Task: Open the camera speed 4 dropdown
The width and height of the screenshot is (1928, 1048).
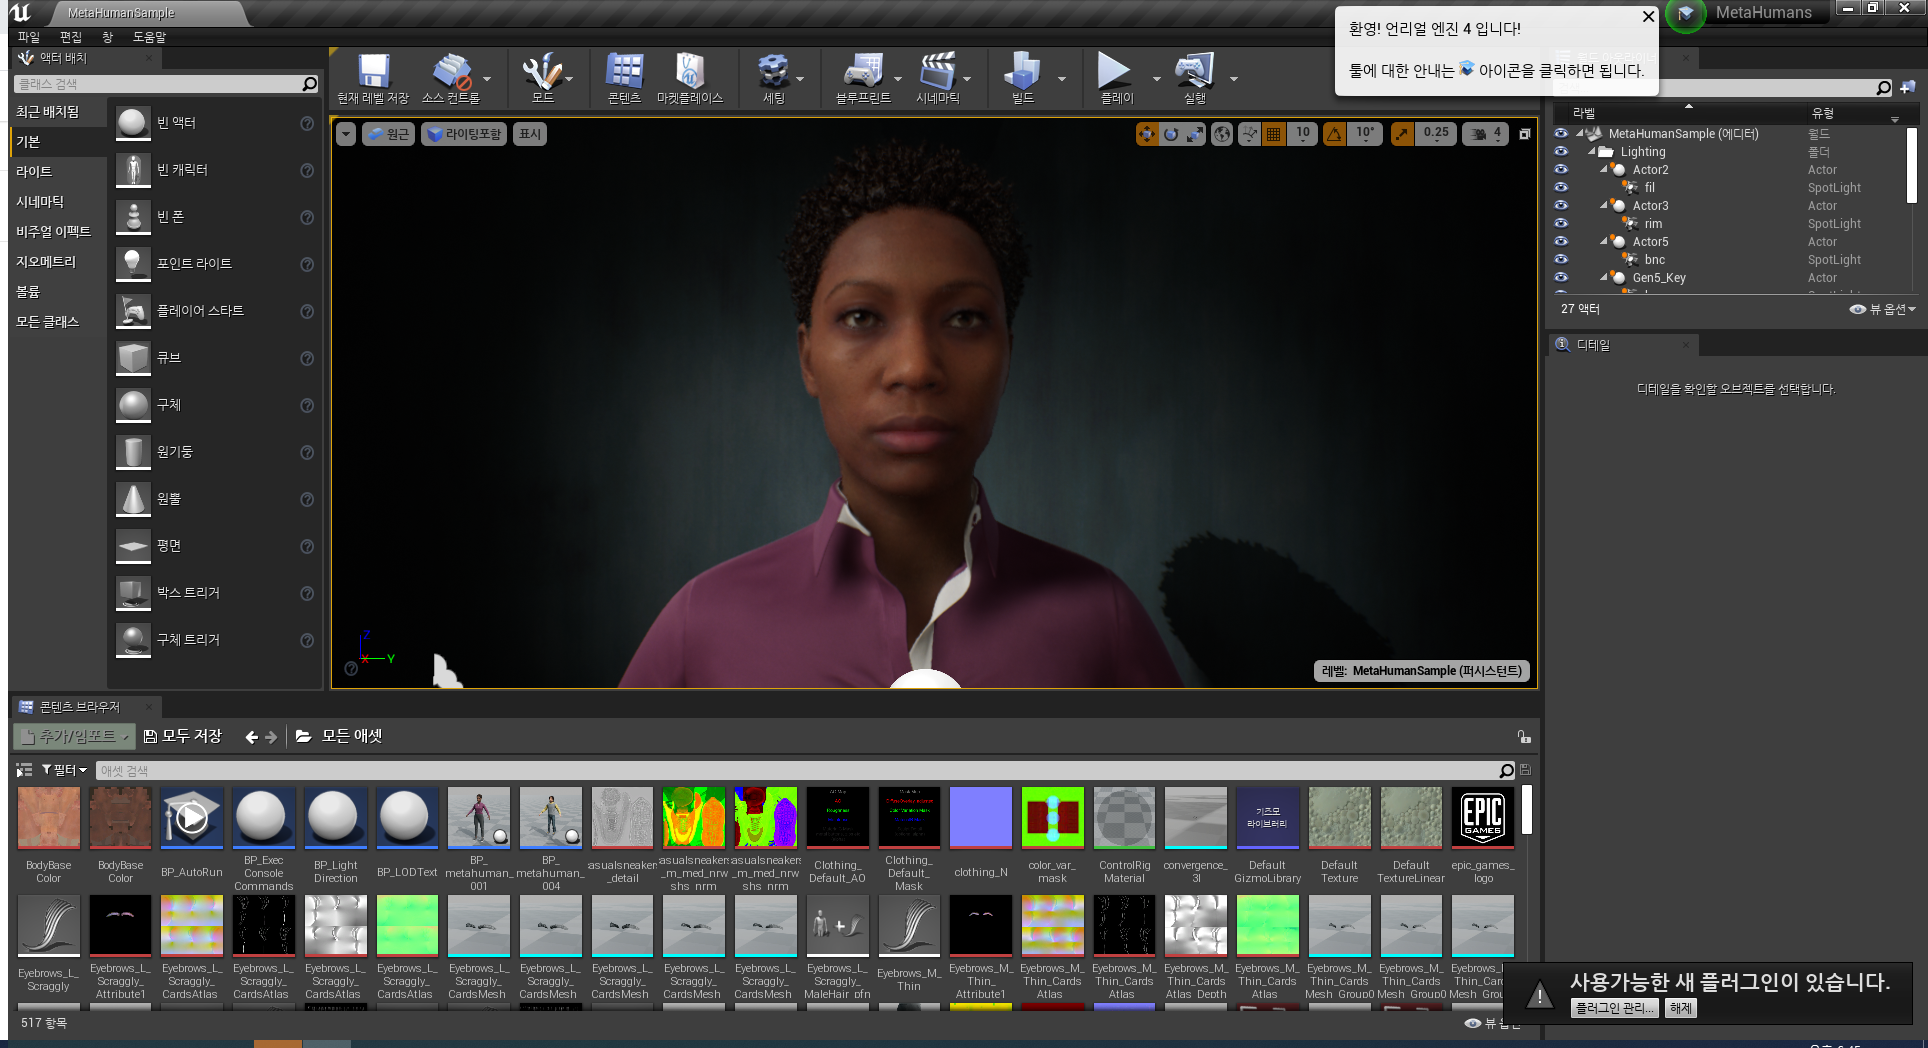Action: (1486, 134)
